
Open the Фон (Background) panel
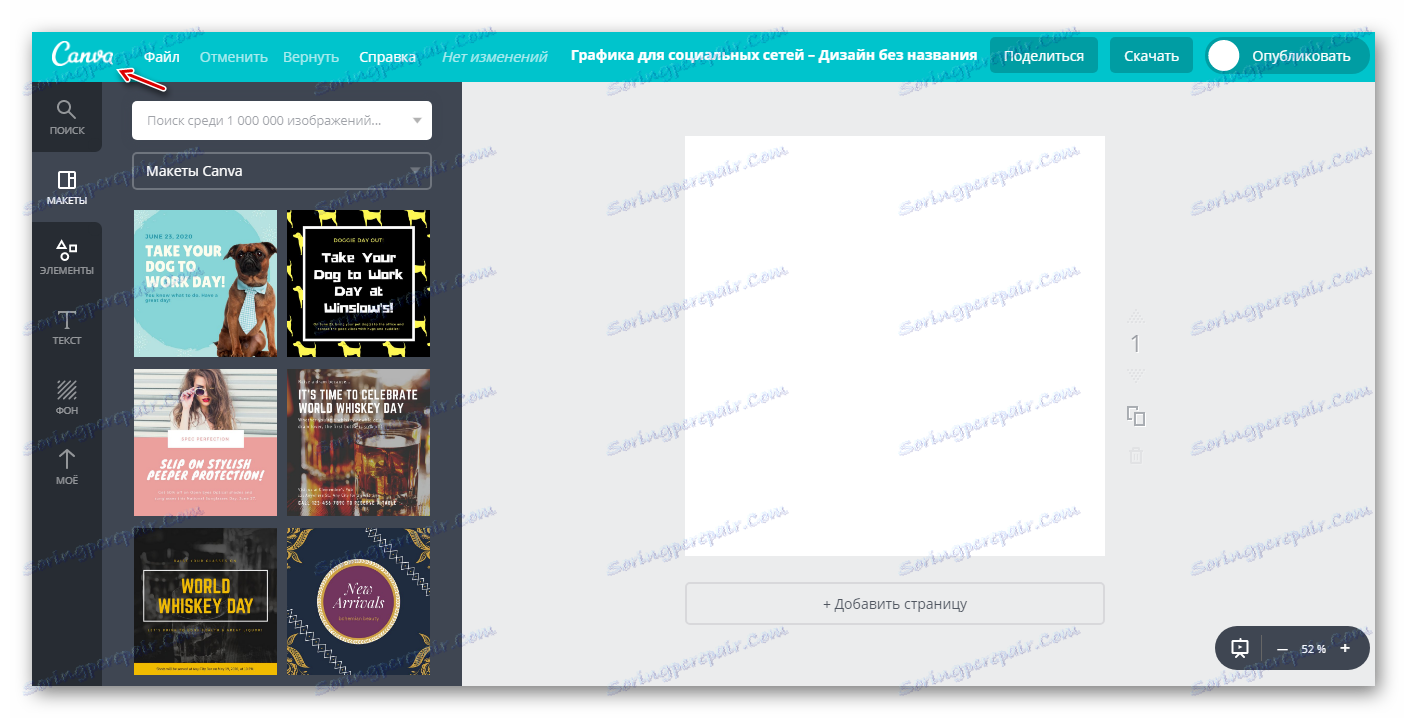tap(66, 396)
